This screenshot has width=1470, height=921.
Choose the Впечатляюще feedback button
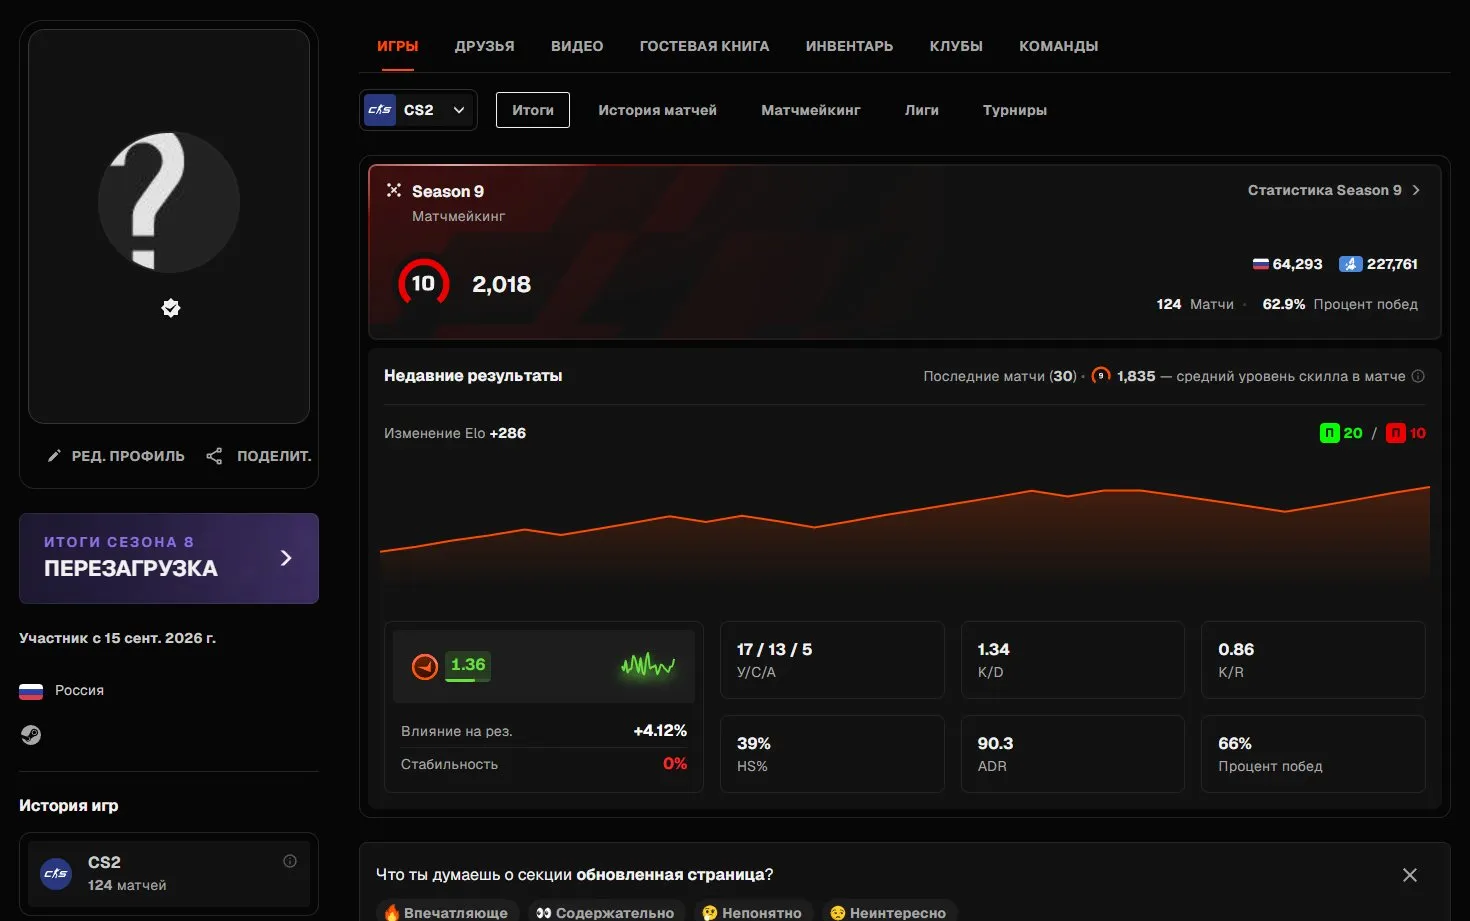(447, 912)
